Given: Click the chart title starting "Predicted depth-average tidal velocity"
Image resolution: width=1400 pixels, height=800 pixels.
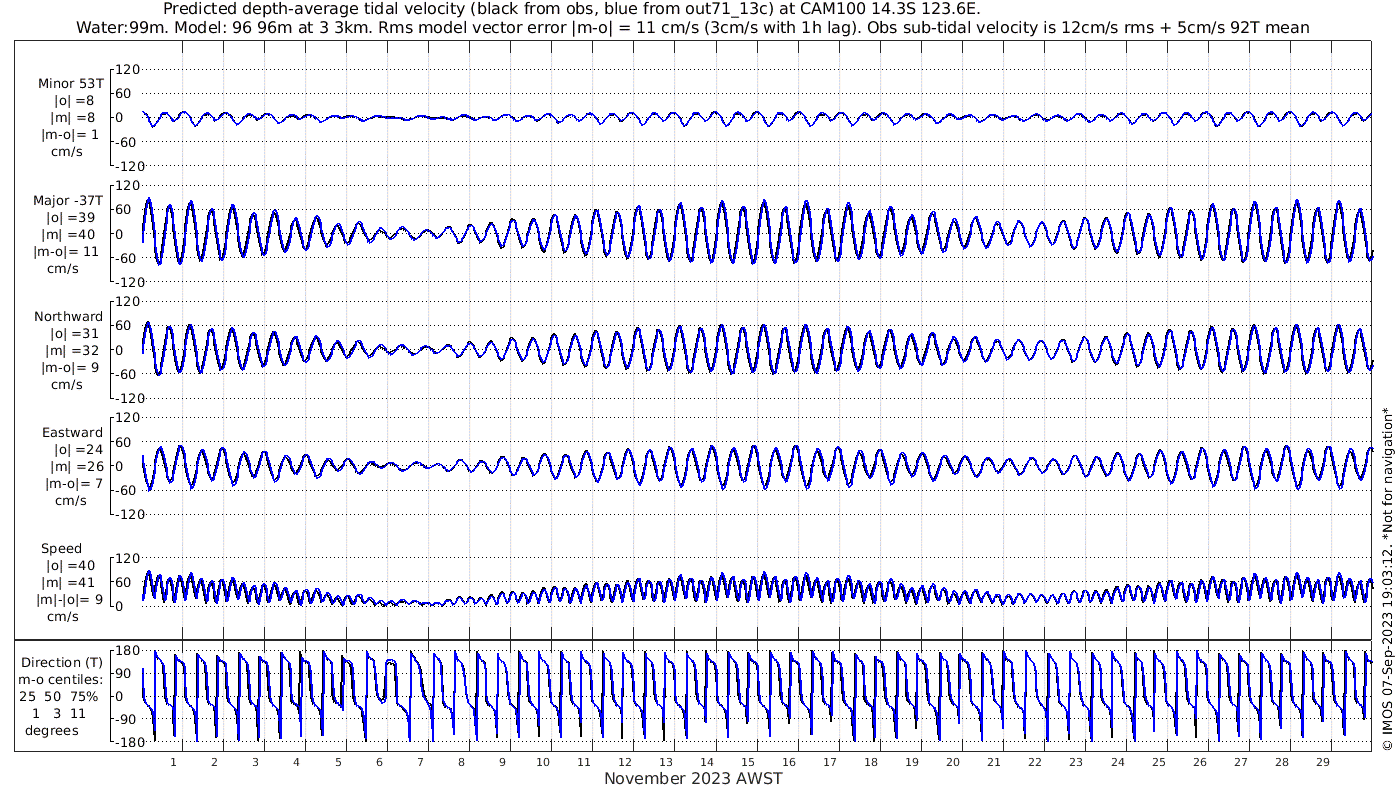Looking at the screenshot, I should coord(572,9).
